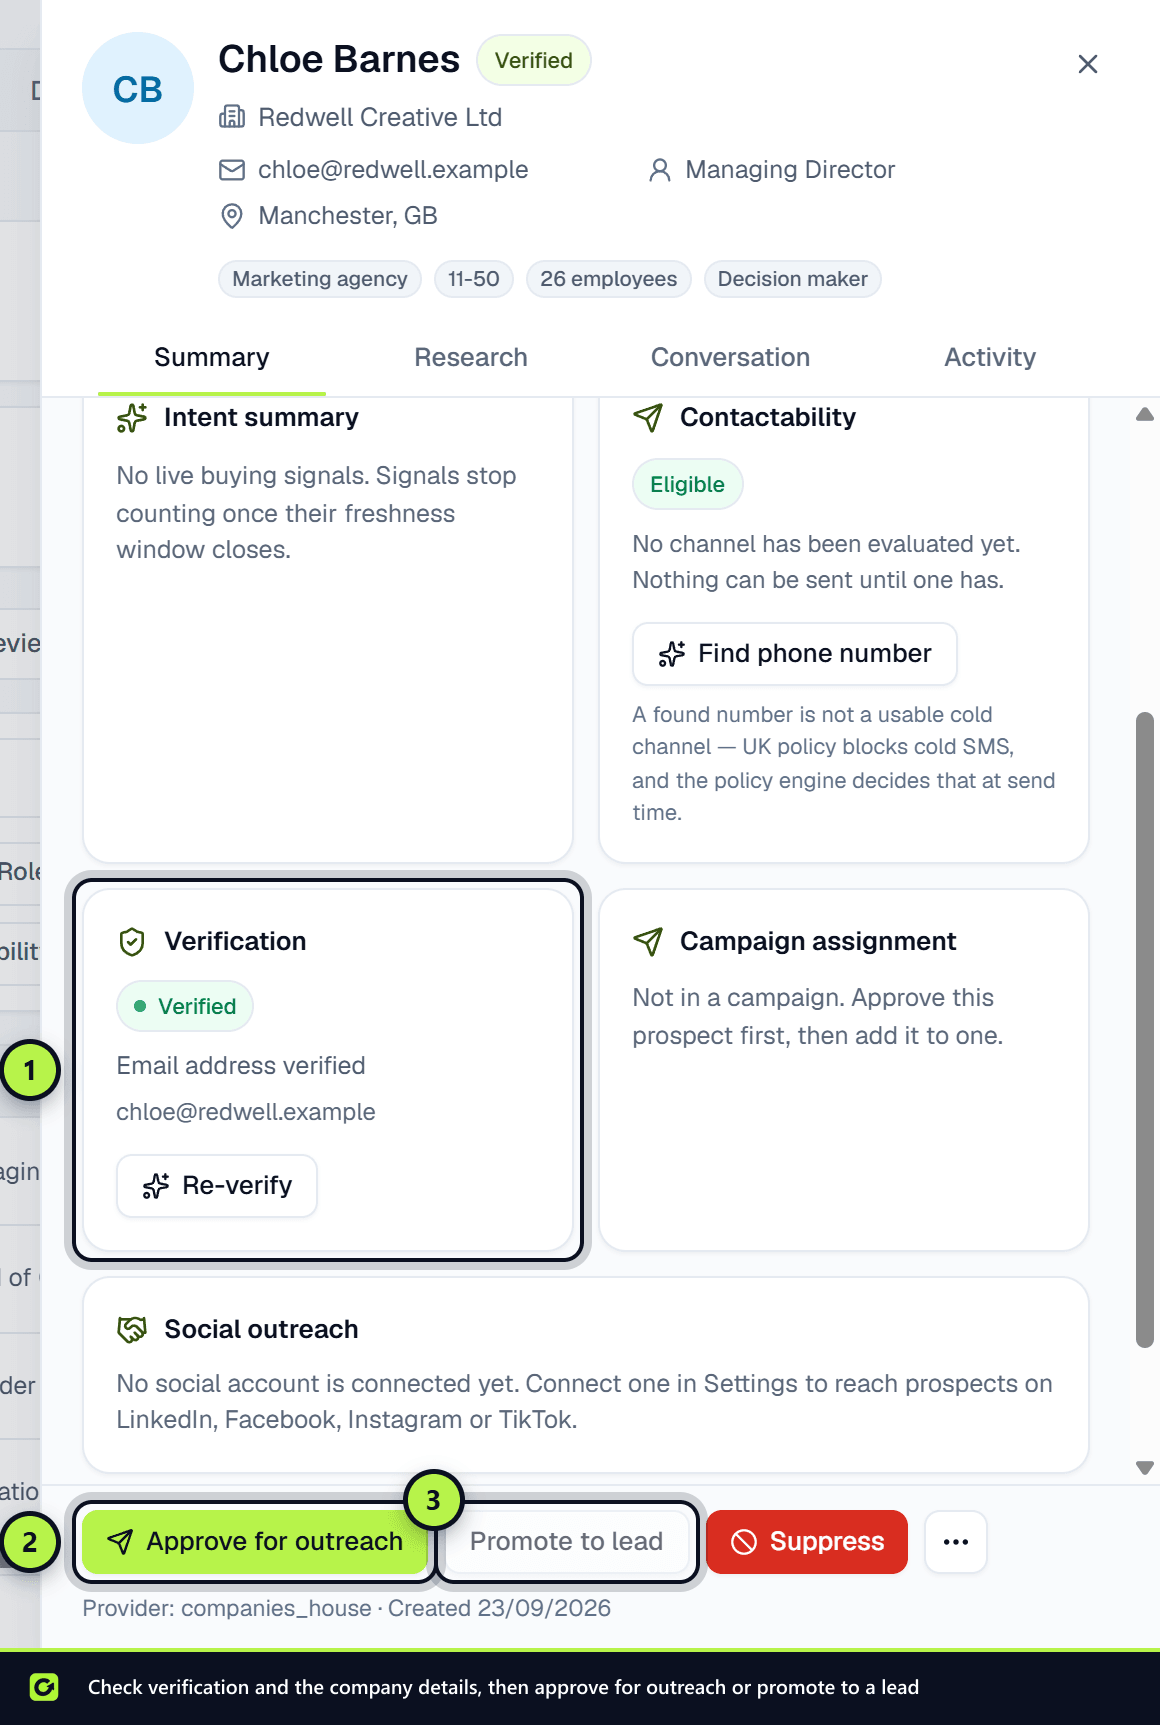Click the vertical scrollbar thumb
The image size is (1160, 1725).
[1145, 1030]
